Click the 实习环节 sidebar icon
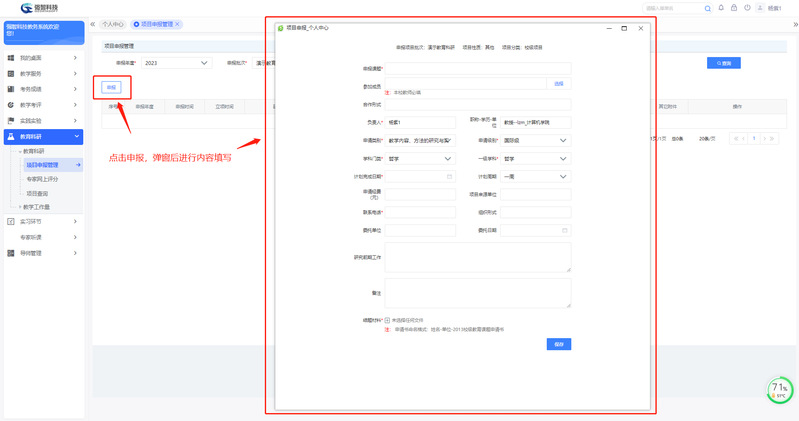Image resolution: width=799 pixels, height=421 pixels. click(11, 221)
